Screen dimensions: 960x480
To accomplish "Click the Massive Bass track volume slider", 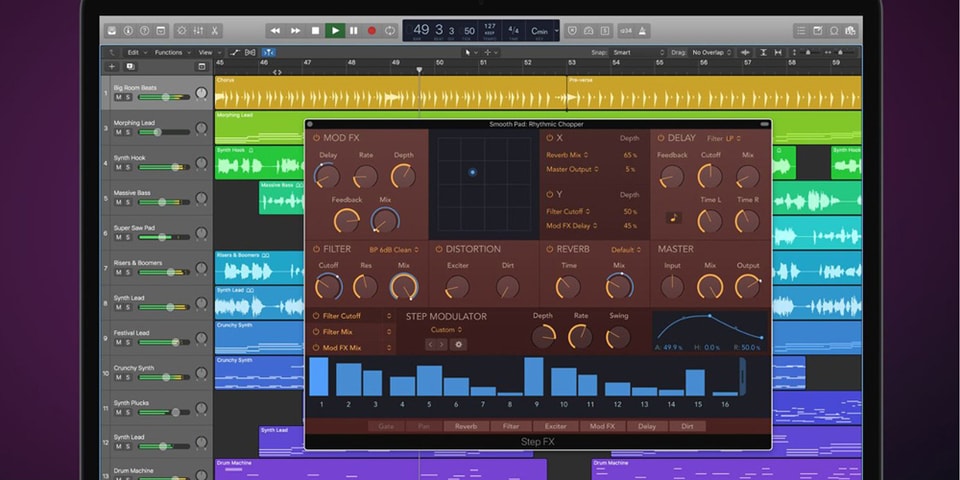I will coord(164,202).
